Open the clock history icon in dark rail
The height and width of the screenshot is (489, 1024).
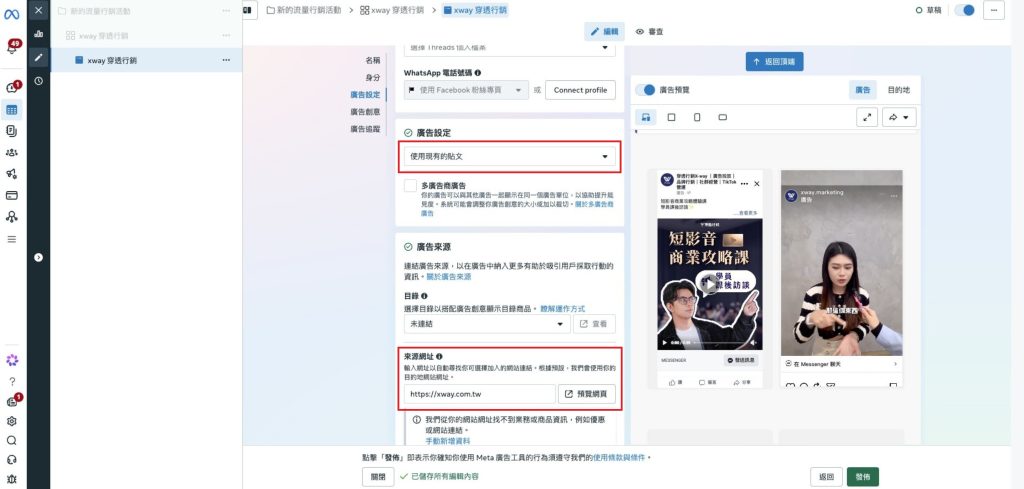point(39,81)
